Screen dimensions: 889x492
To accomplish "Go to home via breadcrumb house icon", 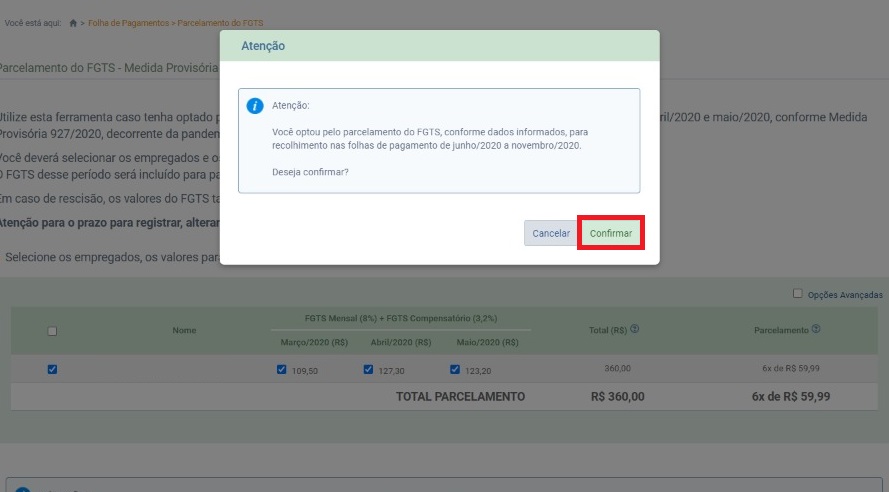I will tap(73, 22).
